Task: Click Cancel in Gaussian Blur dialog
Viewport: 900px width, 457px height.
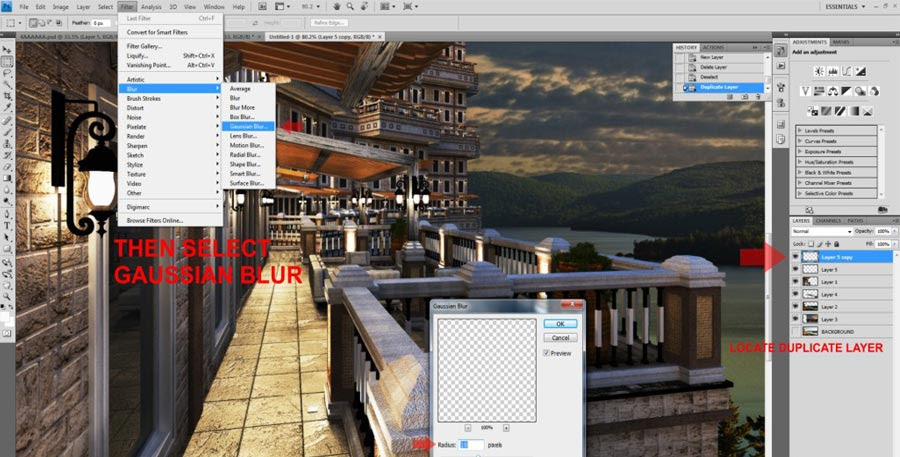Action: tap(560, 338)
